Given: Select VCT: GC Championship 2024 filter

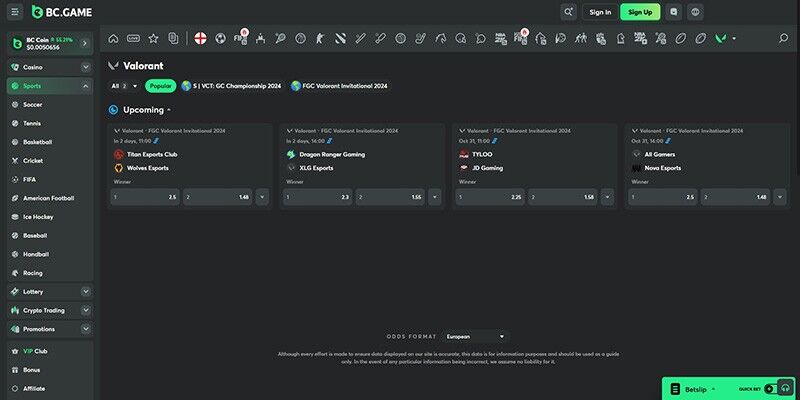Looking at the screenshot, I should point(231,86).
